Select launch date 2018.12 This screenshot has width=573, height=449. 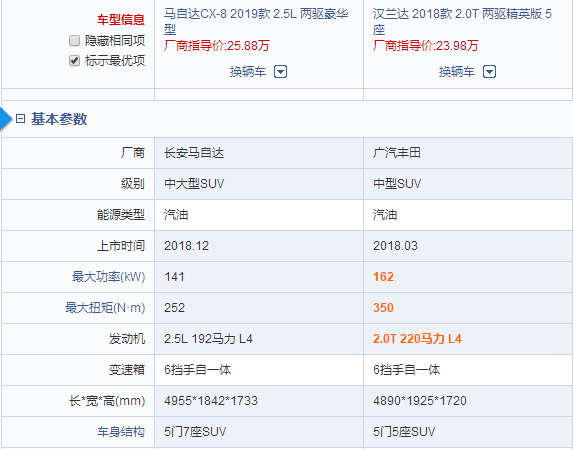[186, 246]
